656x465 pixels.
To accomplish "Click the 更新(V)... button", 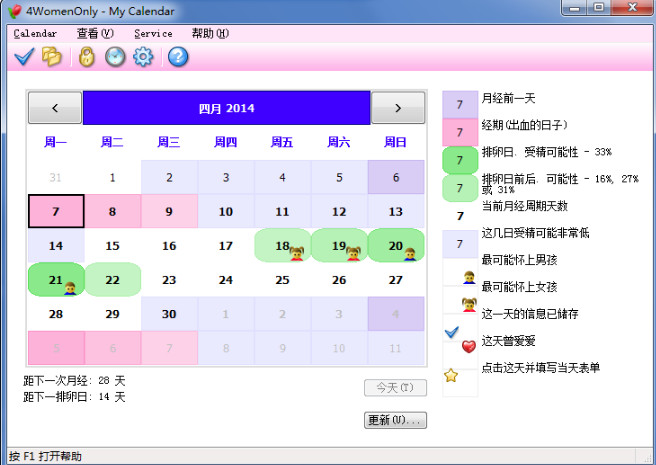I will coord(395,420).
